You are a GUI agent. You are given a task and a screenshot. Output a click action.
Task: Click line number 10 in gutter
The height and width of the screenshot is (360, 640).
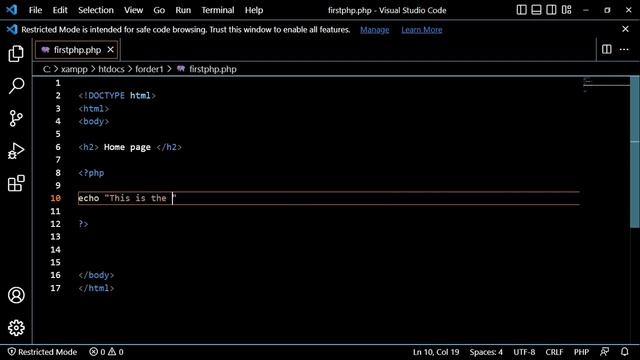tap(56, 198)
